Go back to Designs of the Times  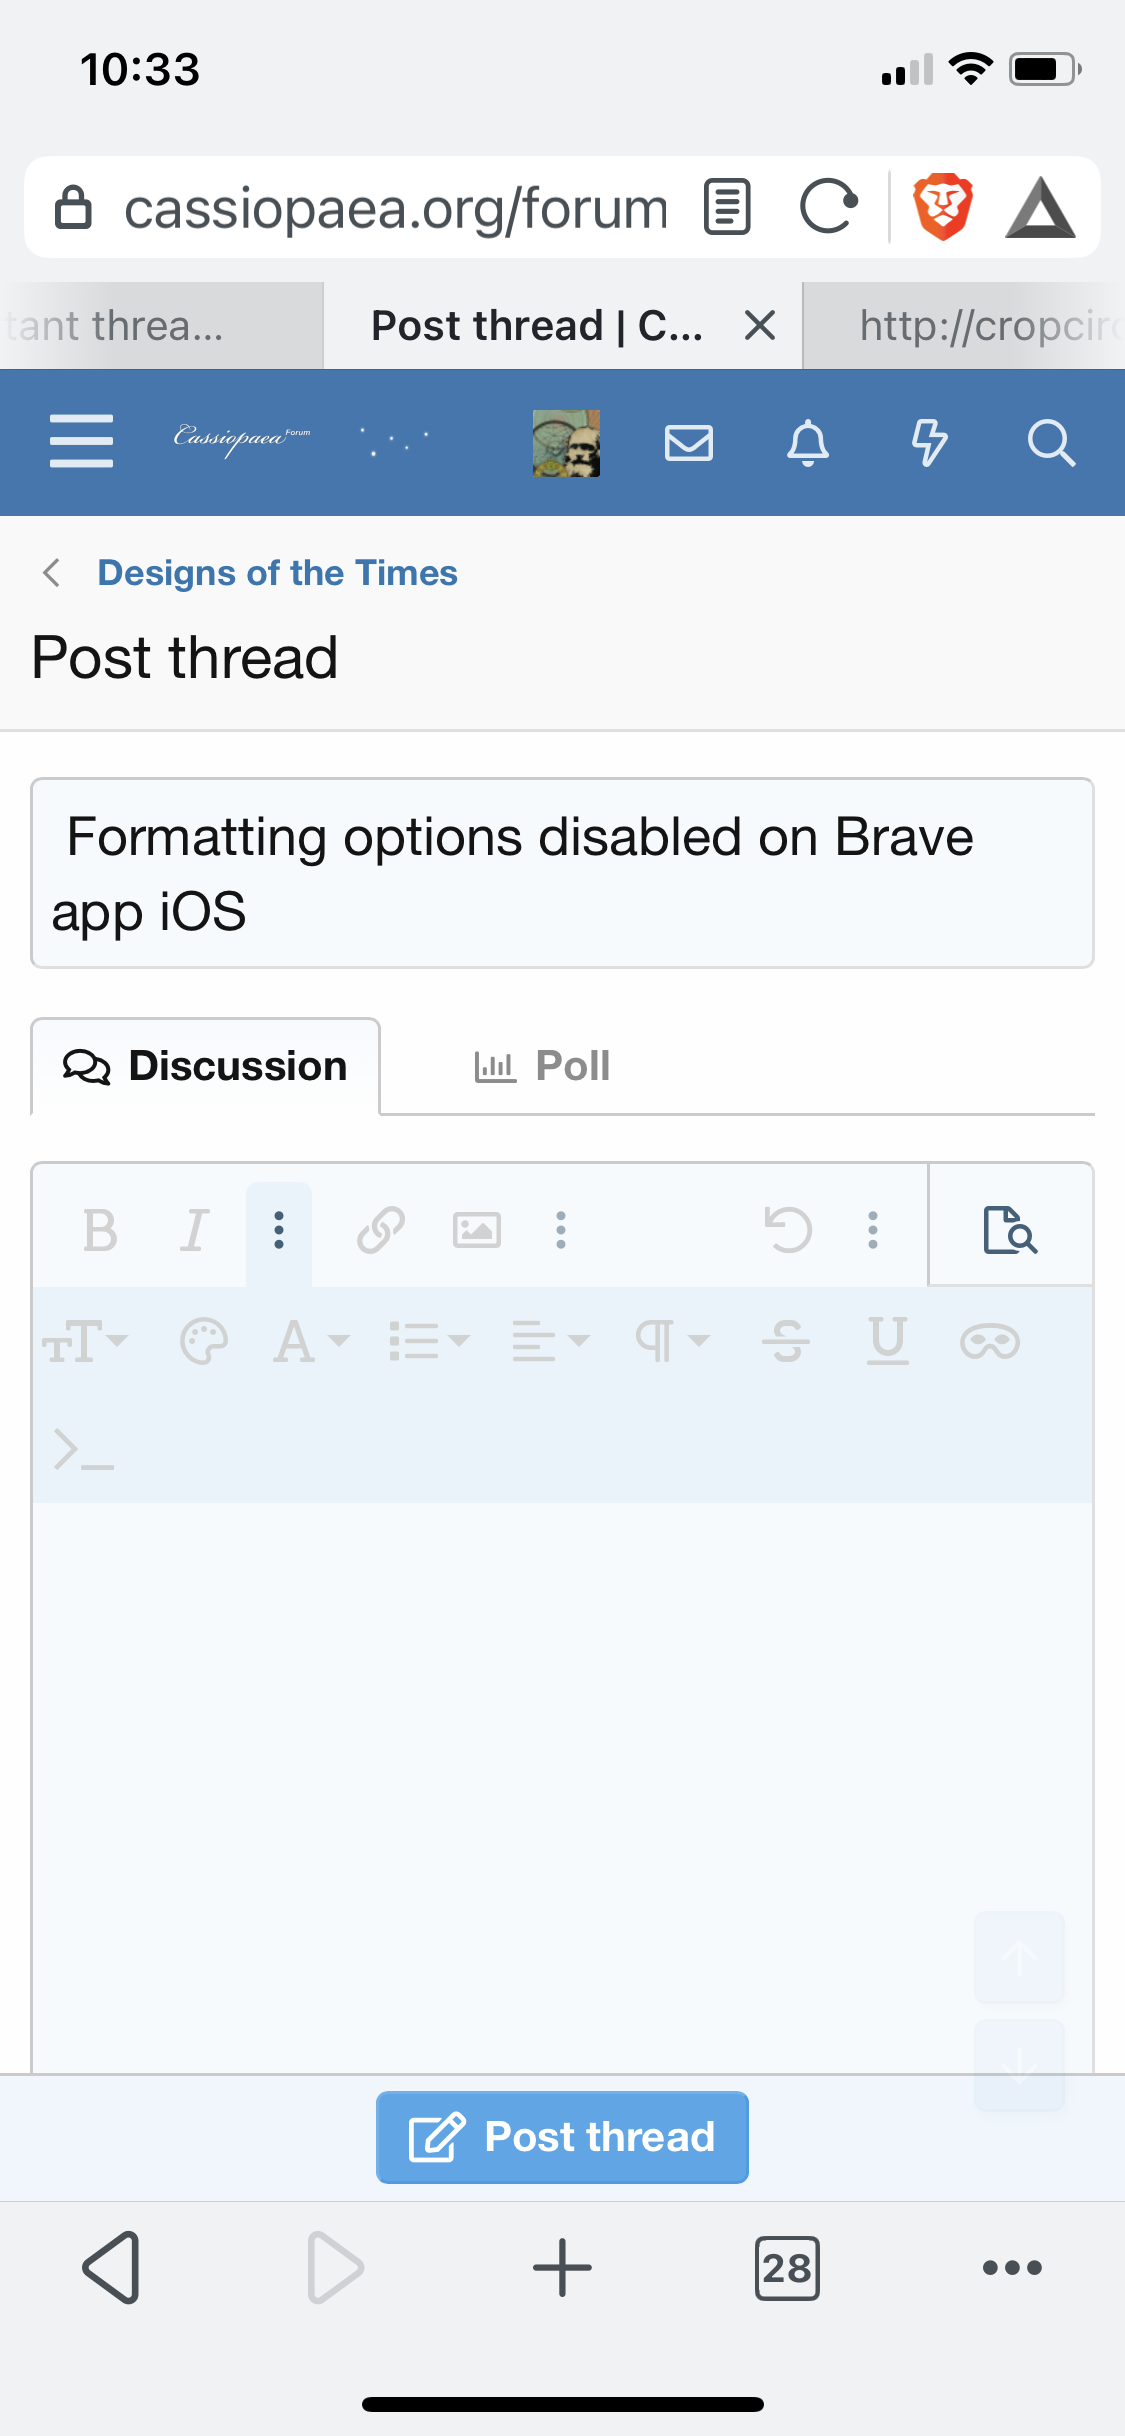click(x=277, y=573)
